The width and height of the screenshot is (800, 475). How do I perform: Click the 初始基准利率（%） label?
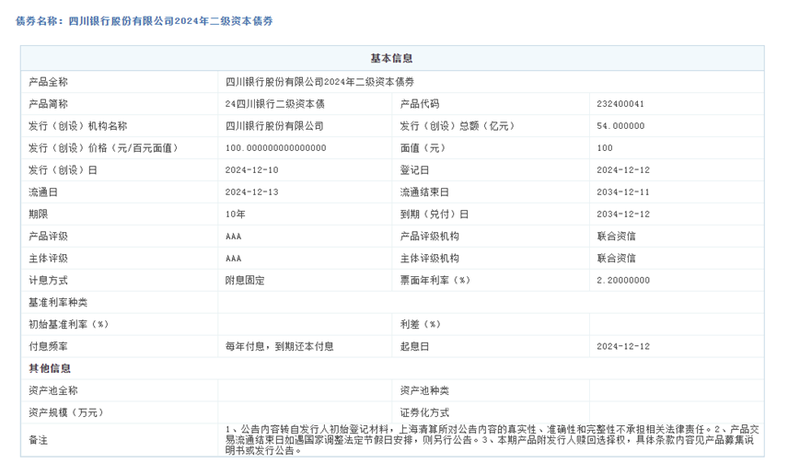point(68,324)
